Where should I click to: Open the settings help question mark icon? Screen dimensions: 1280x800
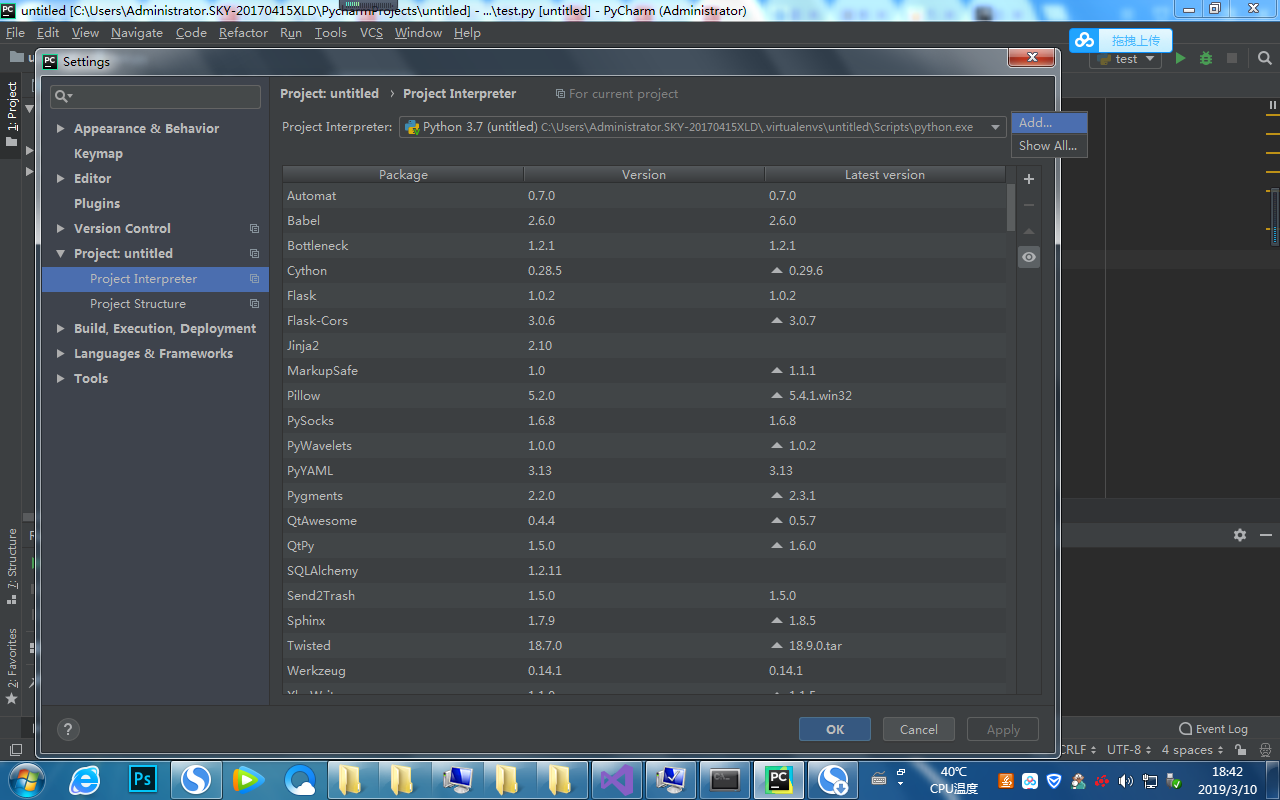click(68, 729)
